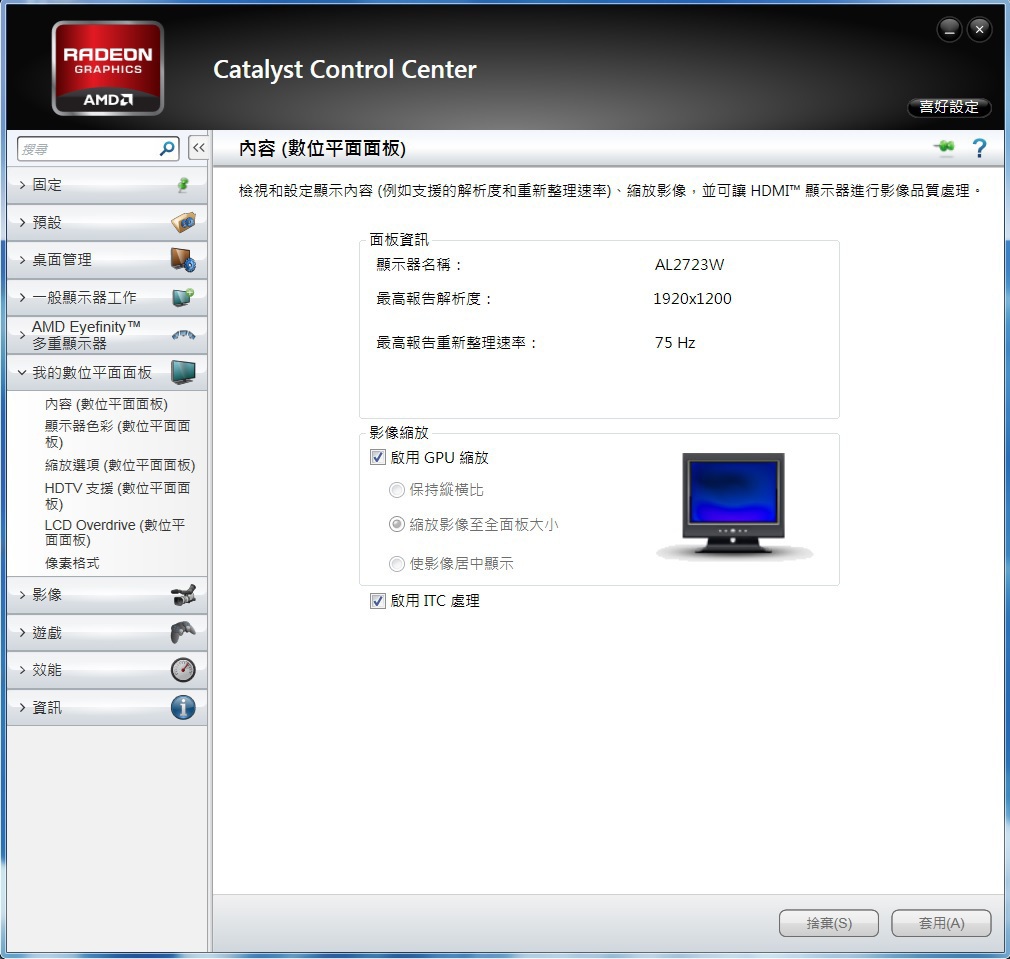Click the 我的數位平面面板 flat panel icon
The height and width of the screenshot is (959, 1010).
[184, 372]
